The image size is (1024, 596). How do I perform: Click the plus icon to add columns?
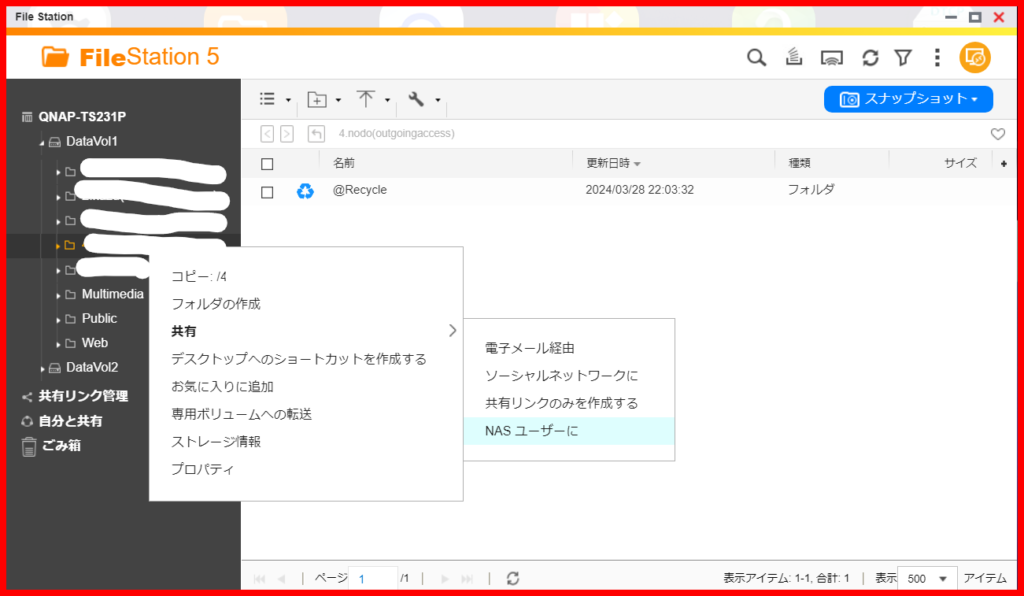point(1004,164)
